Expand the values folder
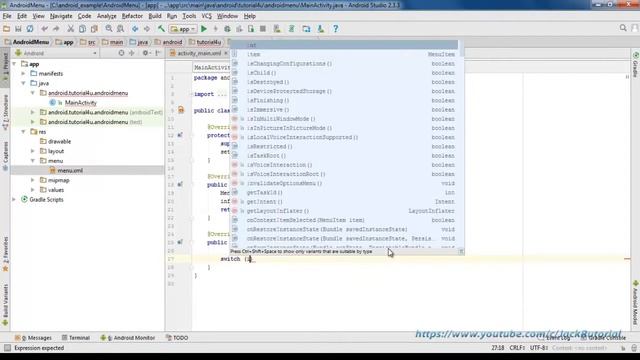Image resolution: width=640 pixels, height=360 pixels. pos(33,190)
